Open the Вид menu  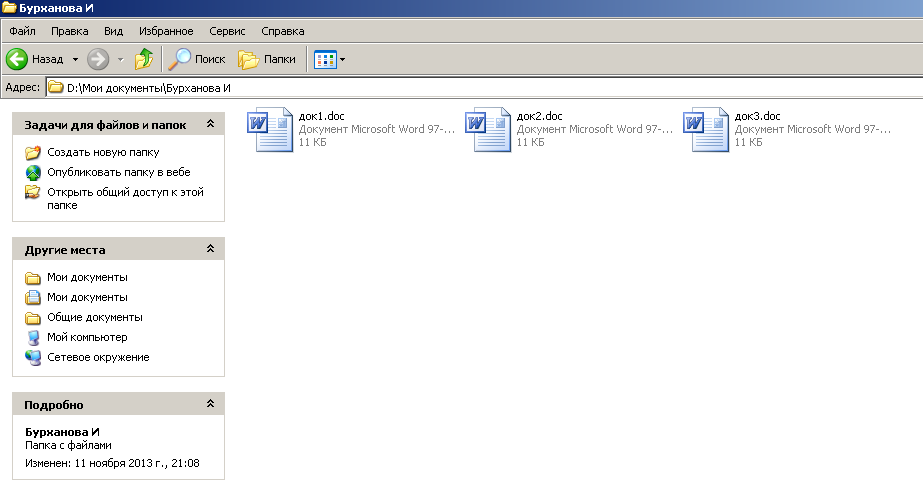[114, 31]
